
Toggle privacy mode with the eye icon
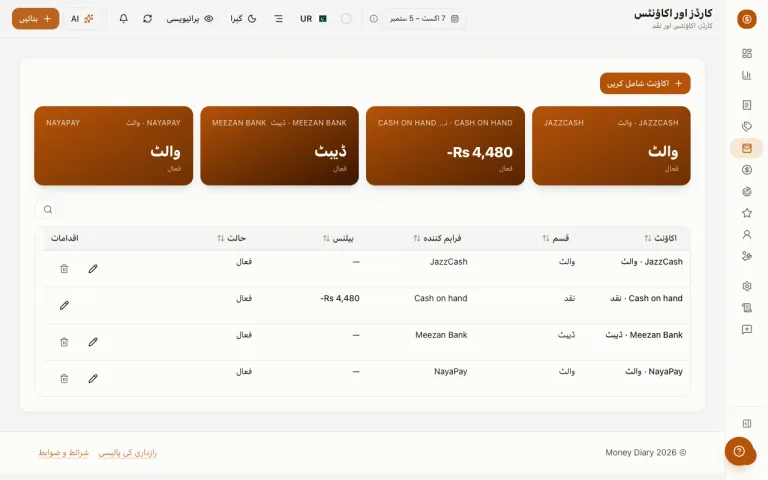[190, 19]
